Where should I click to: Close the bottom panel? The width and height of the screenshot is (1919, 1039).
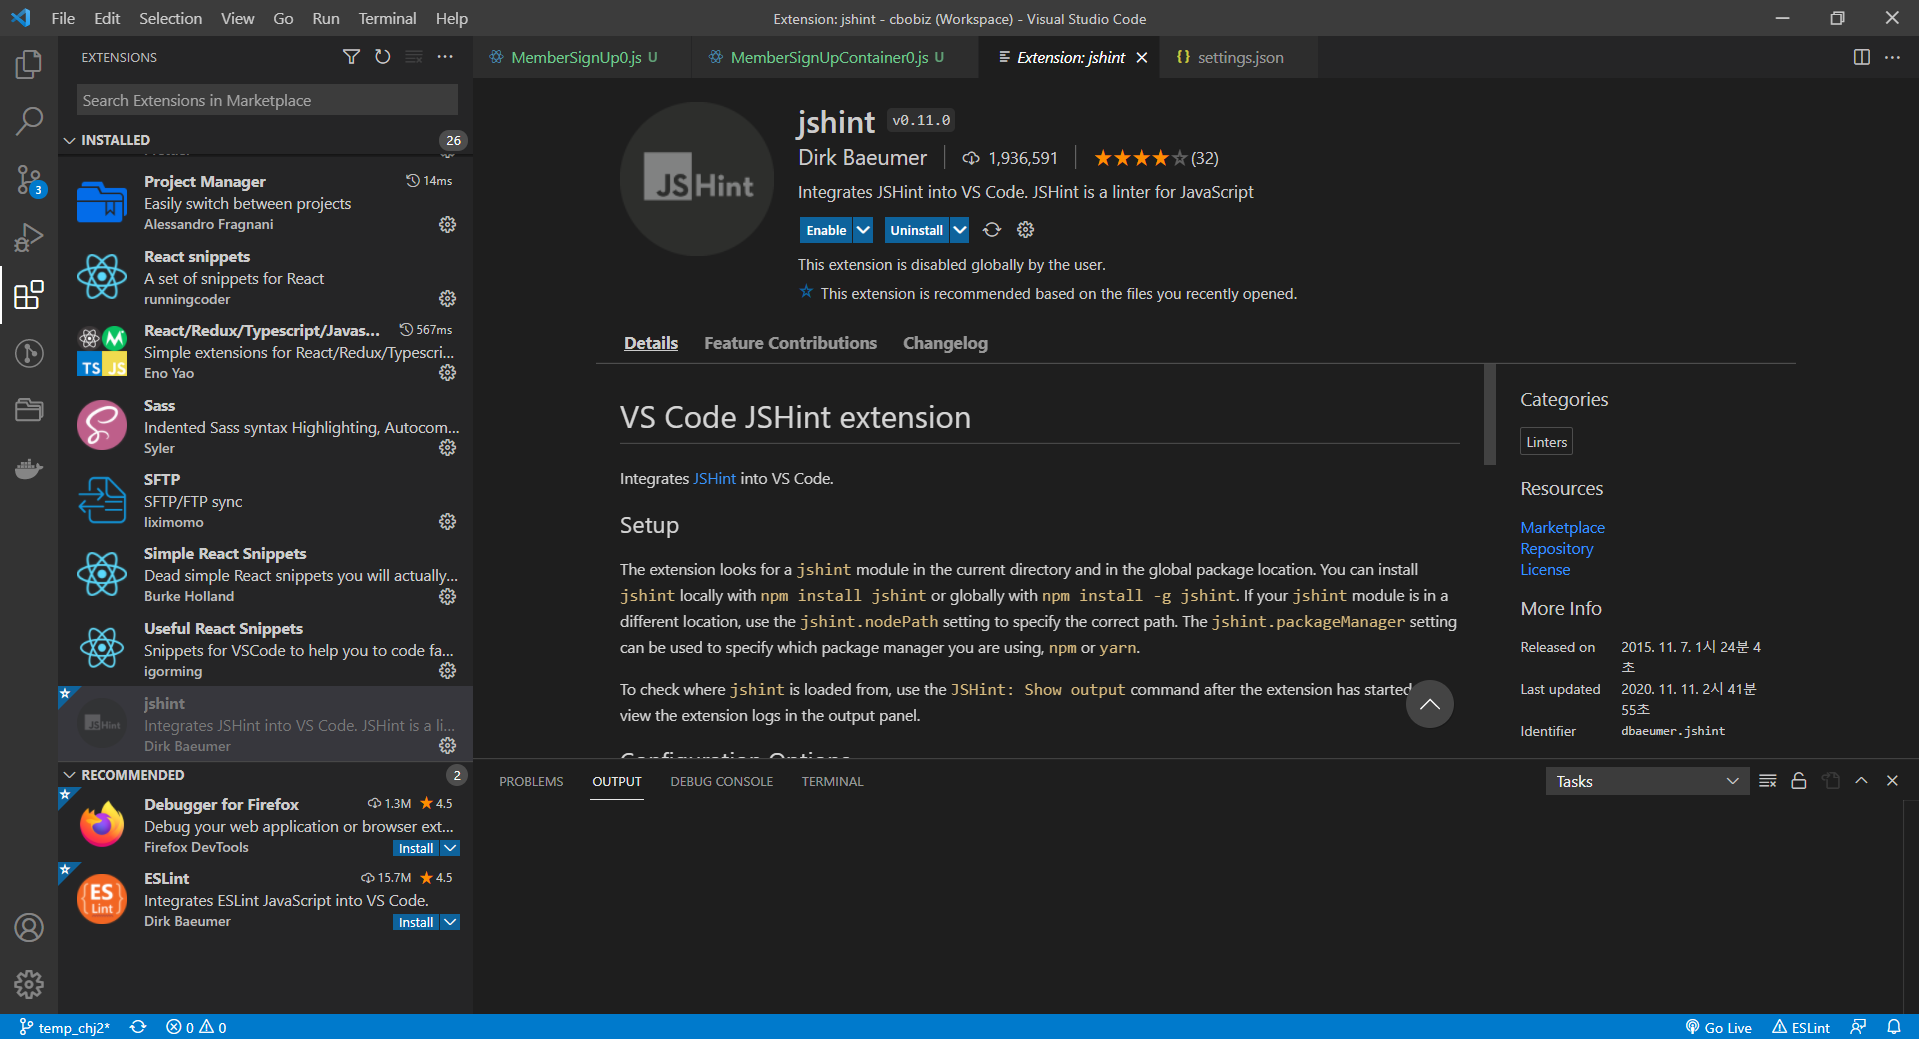tap(1892, 781)
